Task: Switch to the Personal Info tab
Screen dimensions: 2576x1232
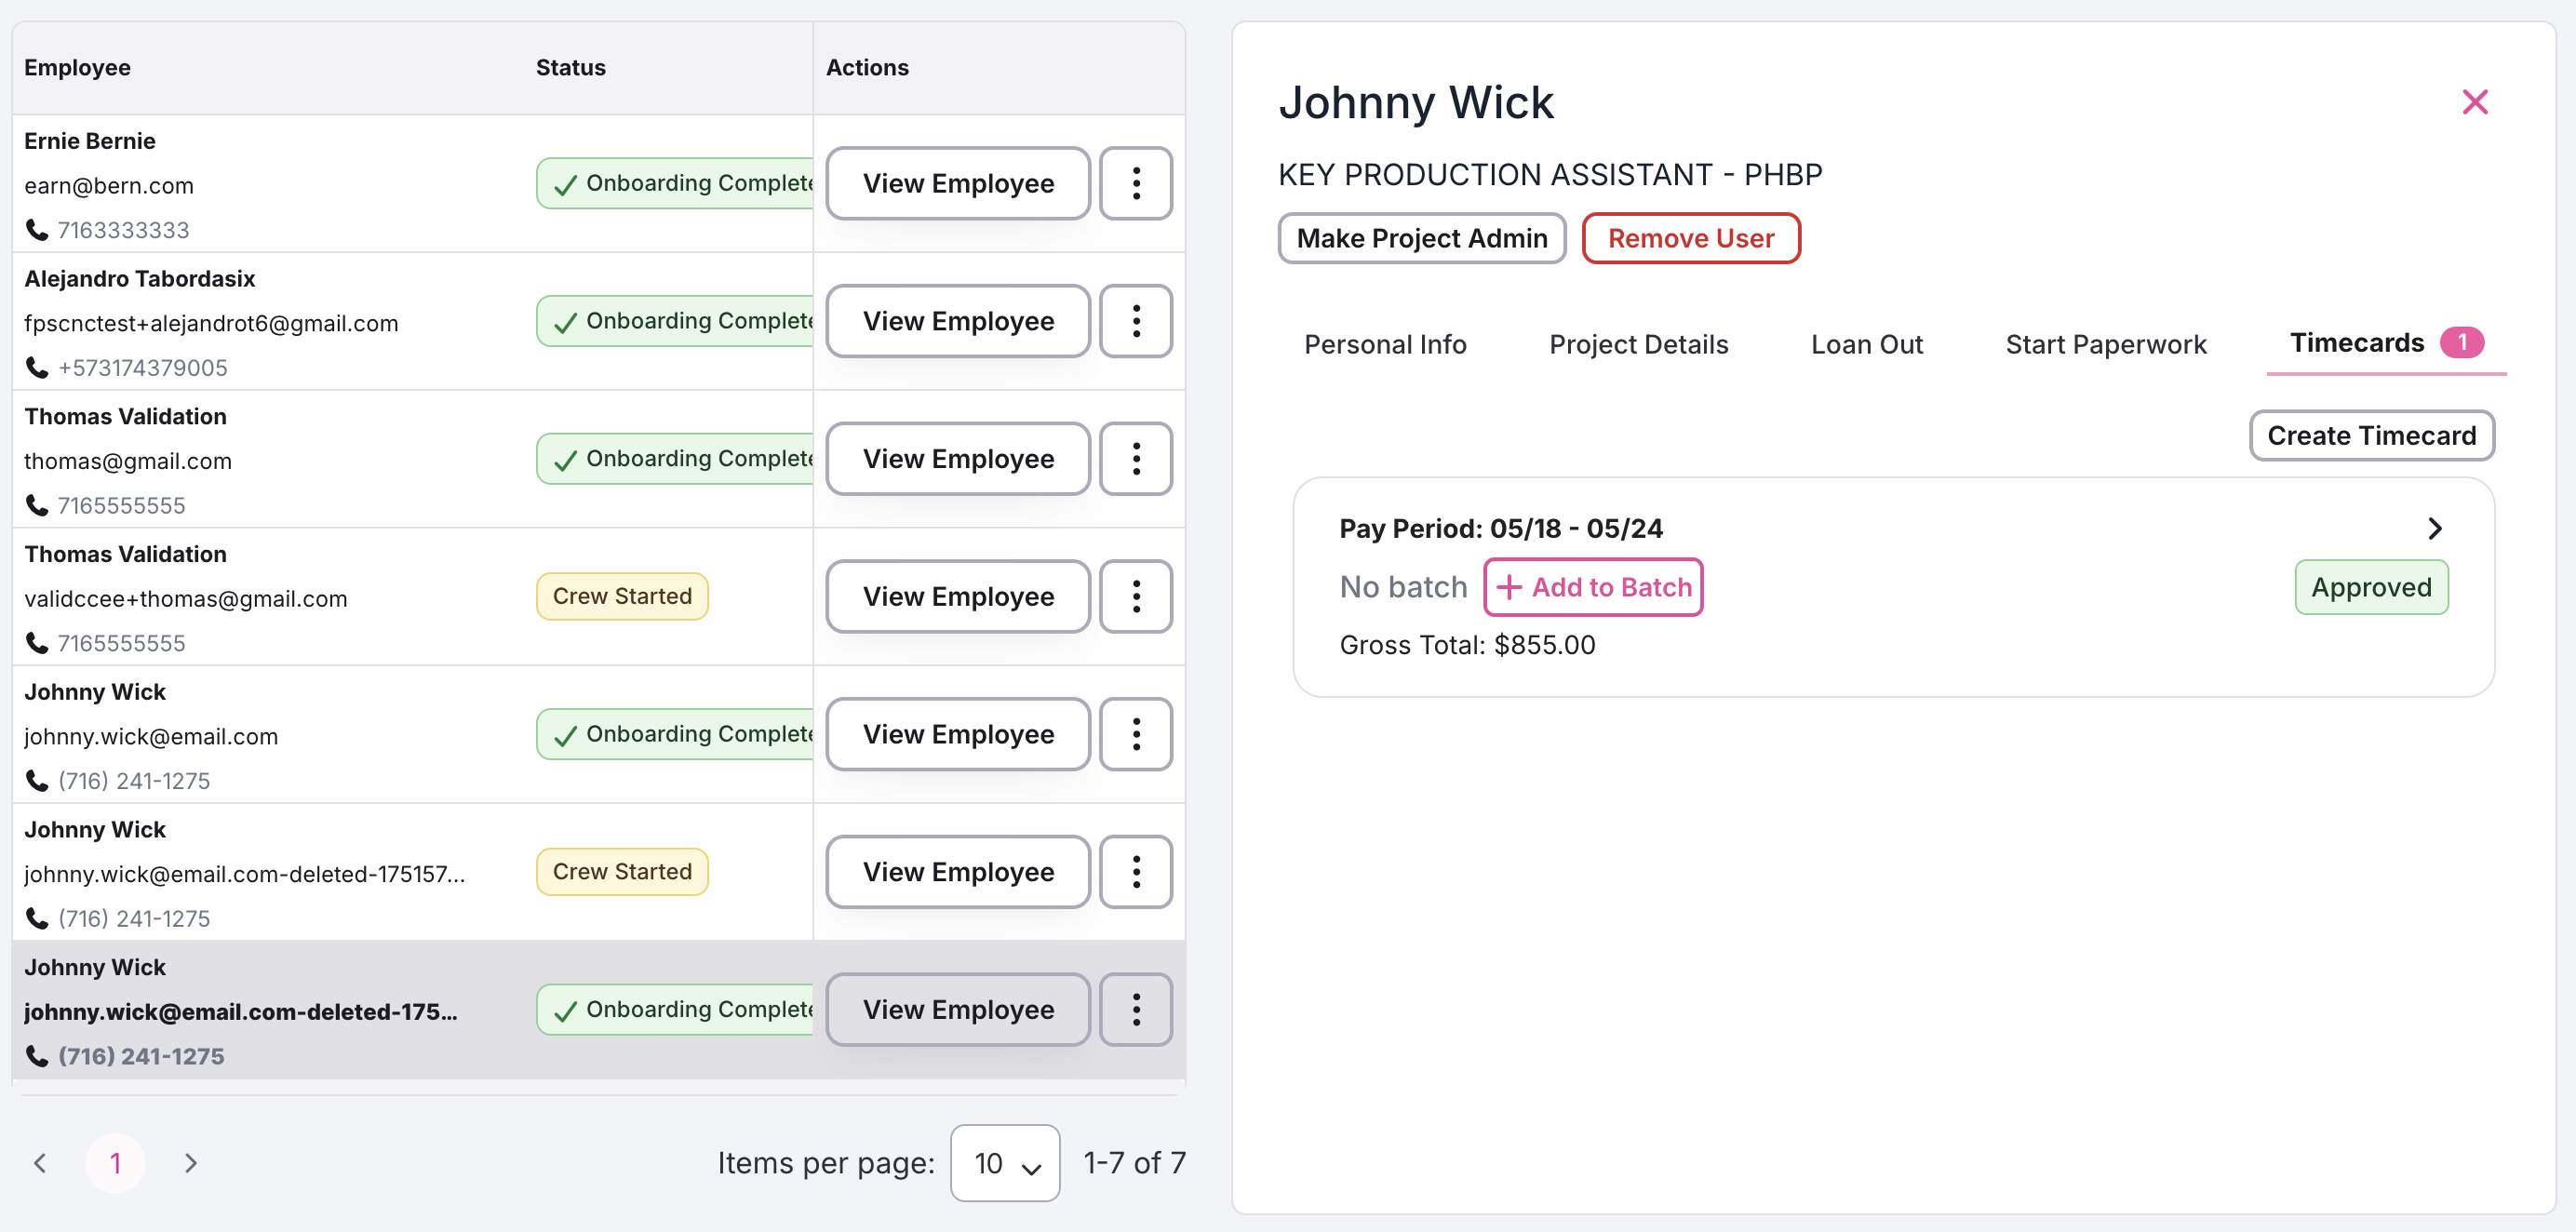Action: click(x=1385, y=344)
